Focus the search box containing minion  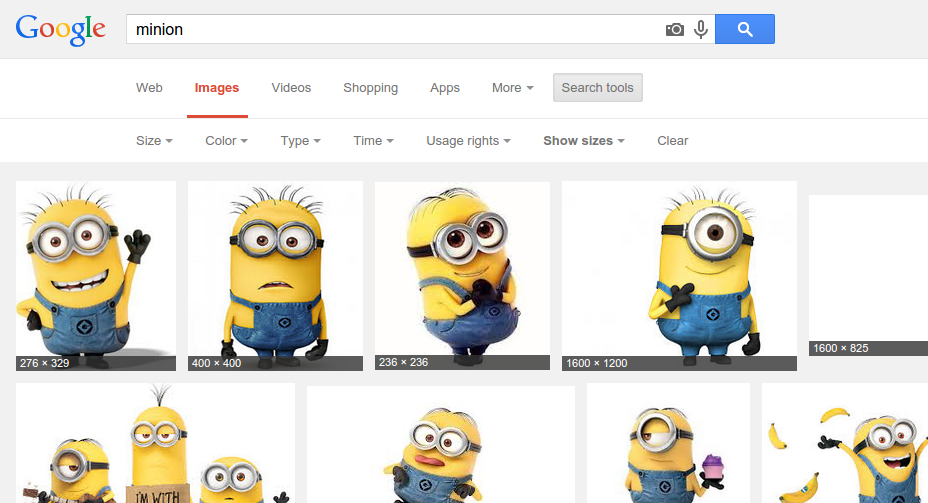pyautogui.click(x=420, y=29)
